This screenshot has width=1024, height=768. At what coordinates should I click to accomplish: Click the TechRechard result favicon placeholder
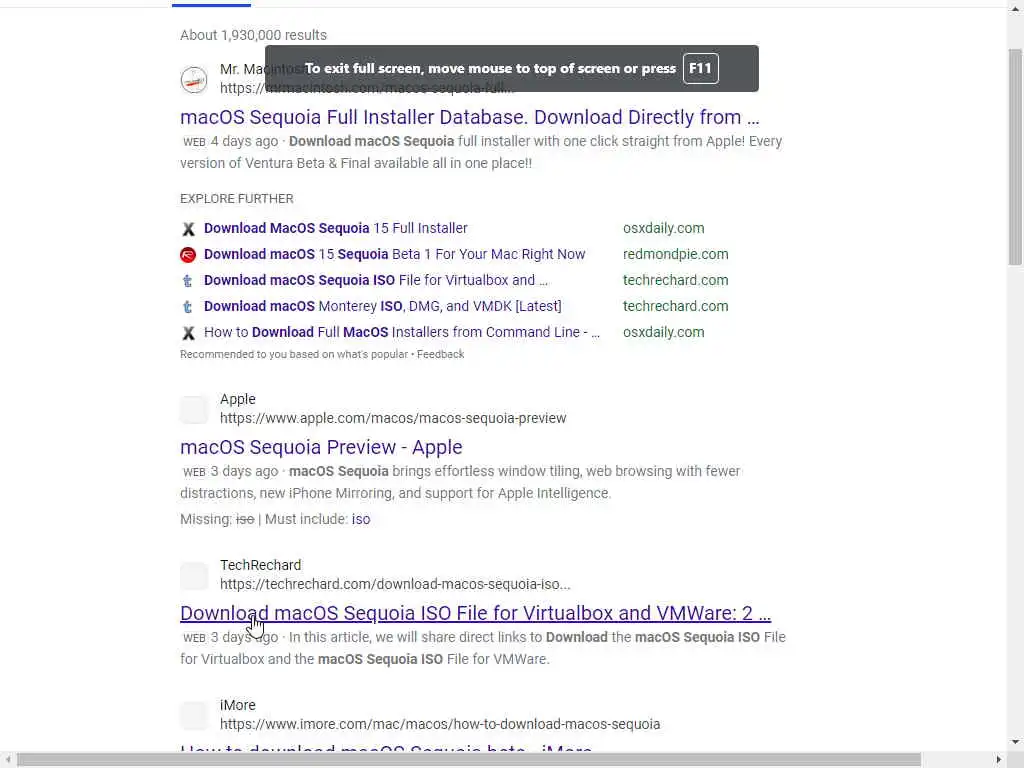[x=194, y=575]
